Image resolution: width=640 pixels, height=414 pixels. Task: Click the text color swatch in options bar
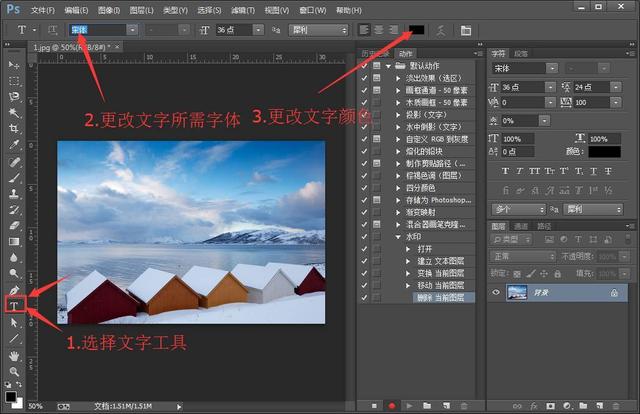417,30
